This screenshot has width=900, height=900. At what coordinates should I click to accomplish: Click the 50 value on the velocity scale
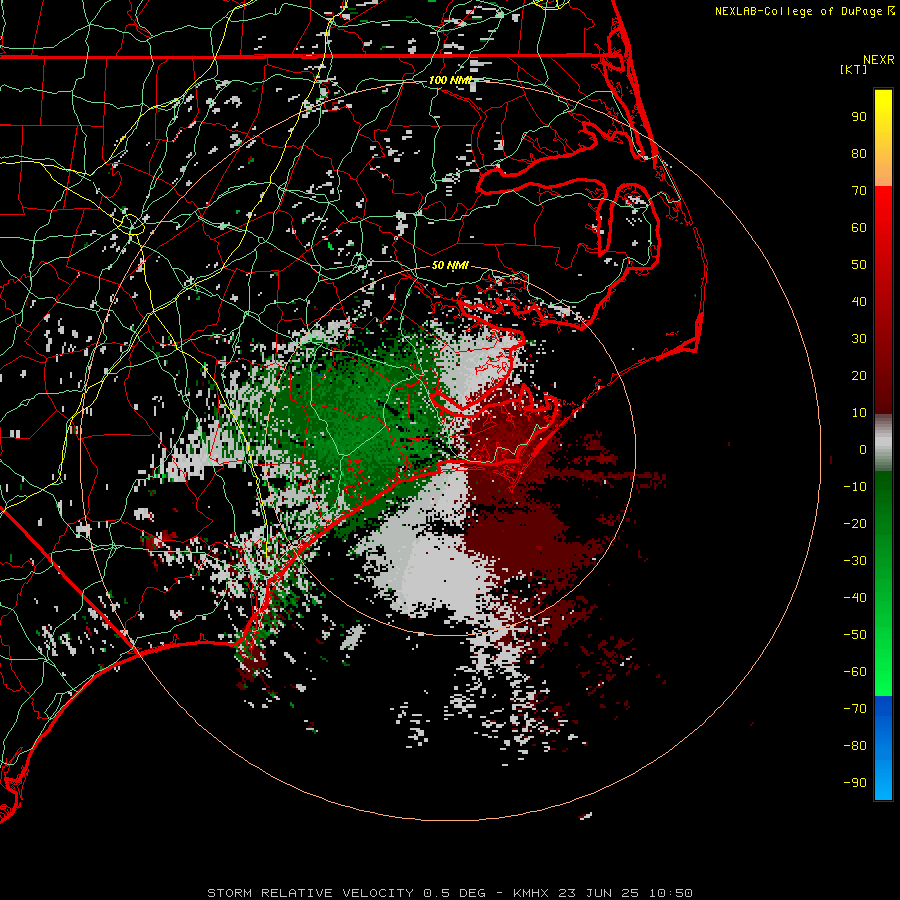859,265
